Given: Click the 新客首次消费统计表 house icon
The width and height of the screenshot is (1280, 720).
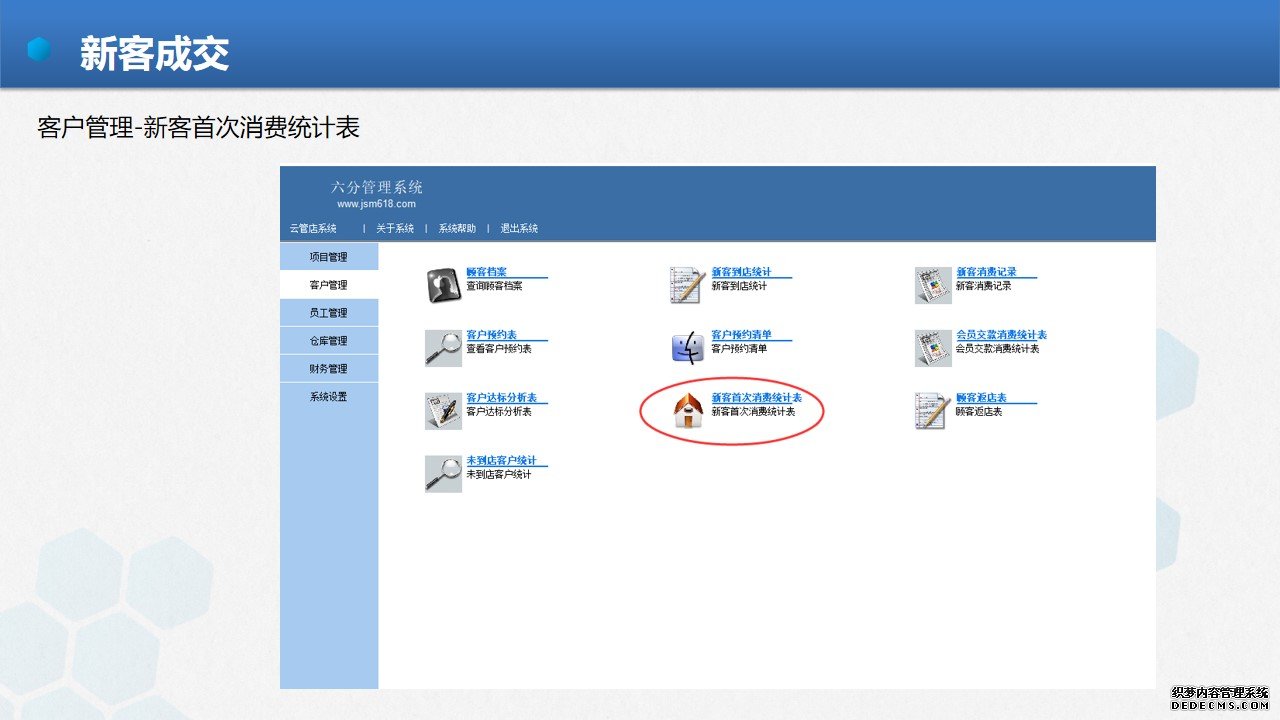Looking at the screenshot, I should [688, 411].
